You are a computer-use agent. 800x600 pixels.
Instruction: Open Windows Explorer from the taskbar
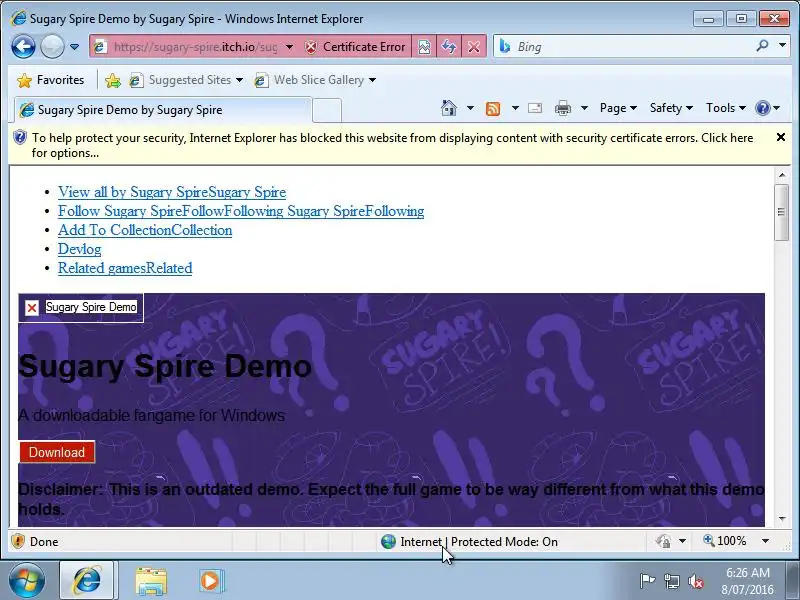coord(151,581)
